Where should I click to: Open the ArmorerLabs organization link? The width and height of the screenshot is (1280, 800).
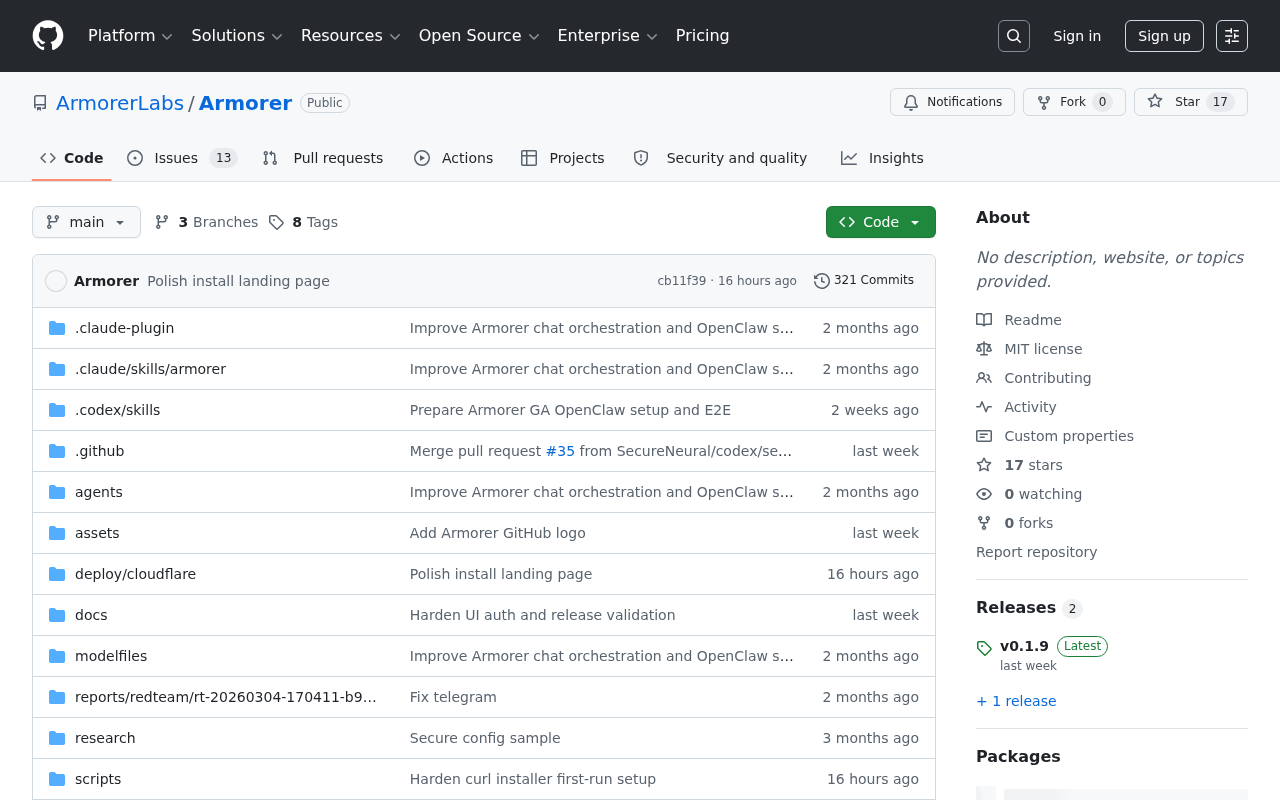(120, 103)
